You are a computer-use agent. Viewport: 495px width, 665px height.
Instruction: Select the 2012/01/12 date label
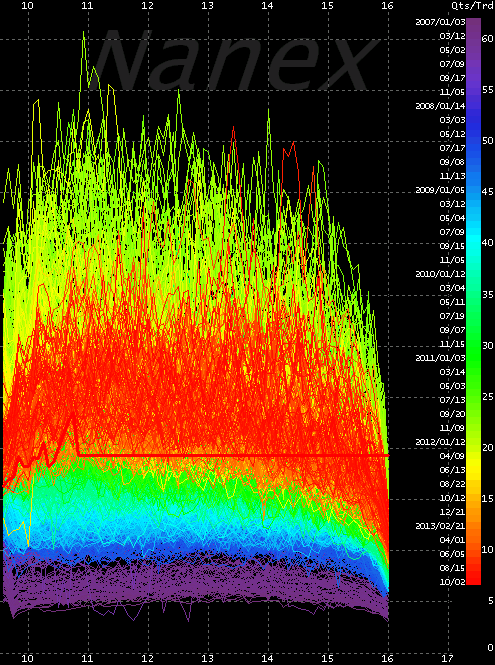[440, 442]
